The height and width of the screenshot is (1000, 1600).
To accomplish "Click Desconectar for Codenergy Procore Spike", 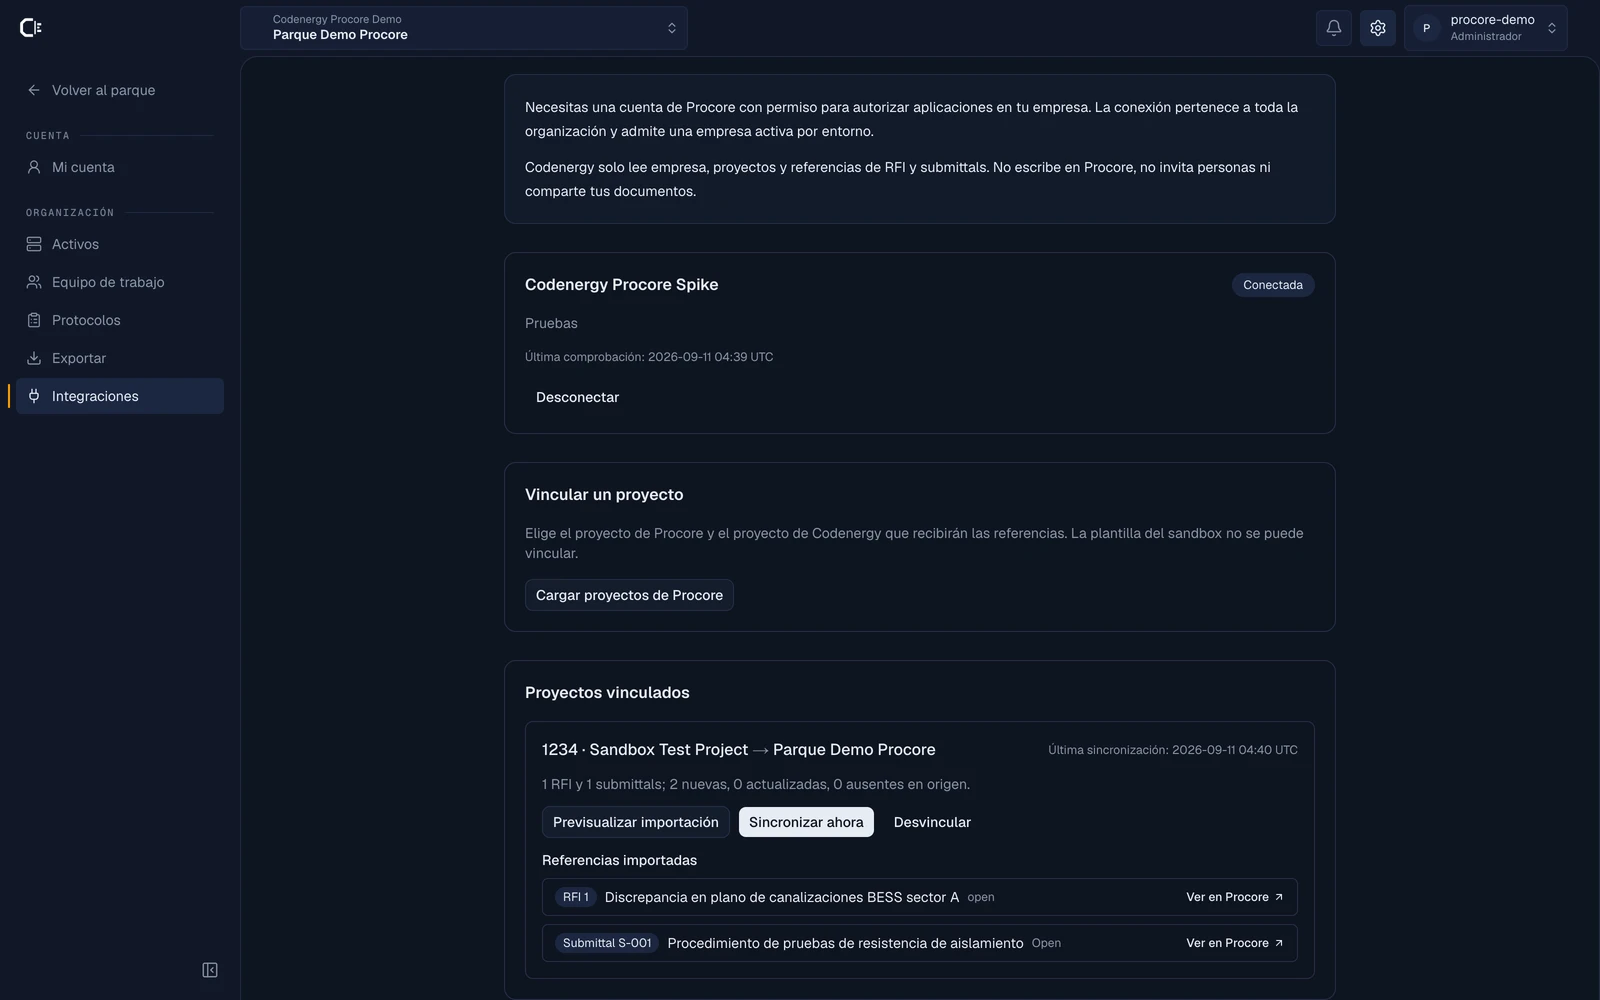I will point(577,397).
